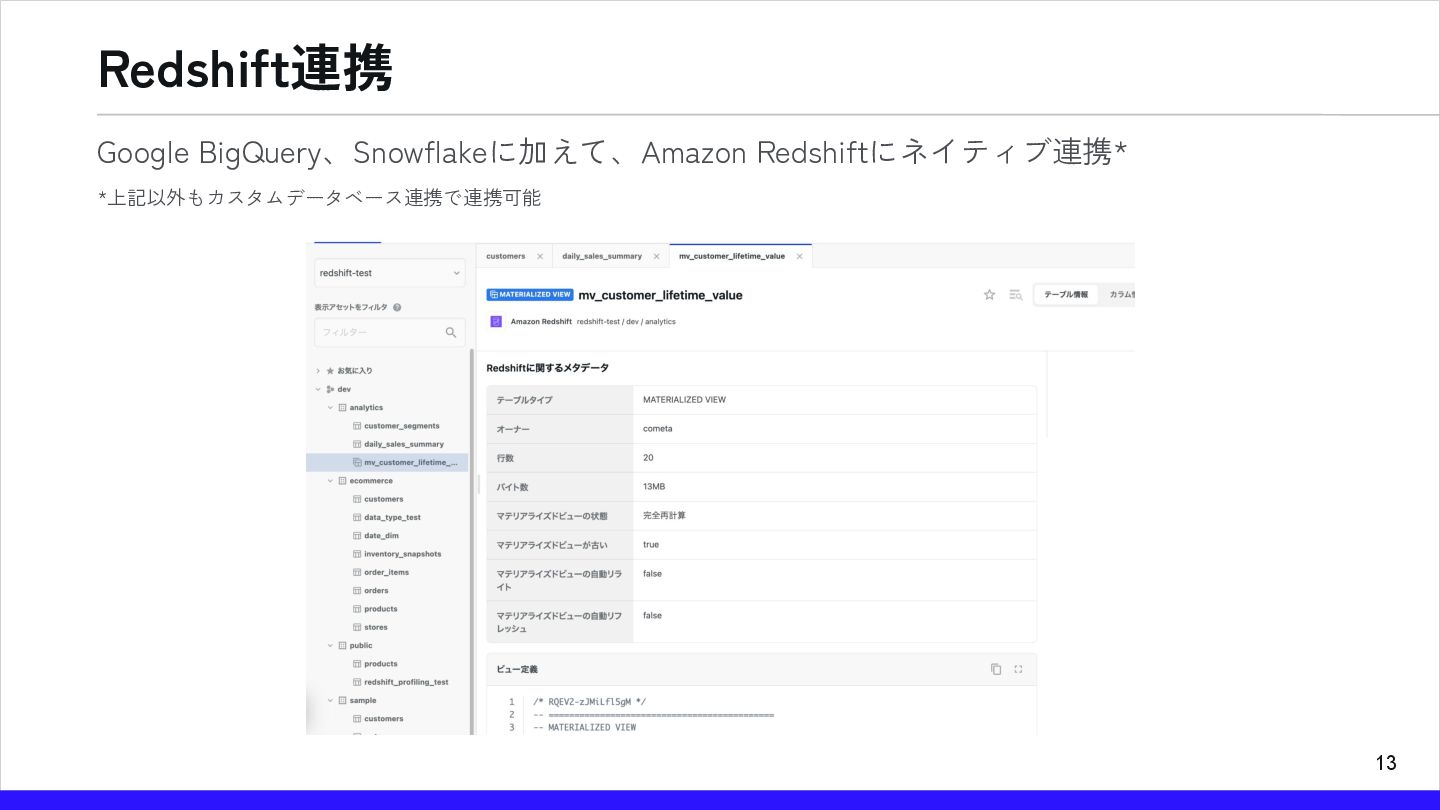Click code line -- MATERIALIZED VIEW

(x=585, y=727)
